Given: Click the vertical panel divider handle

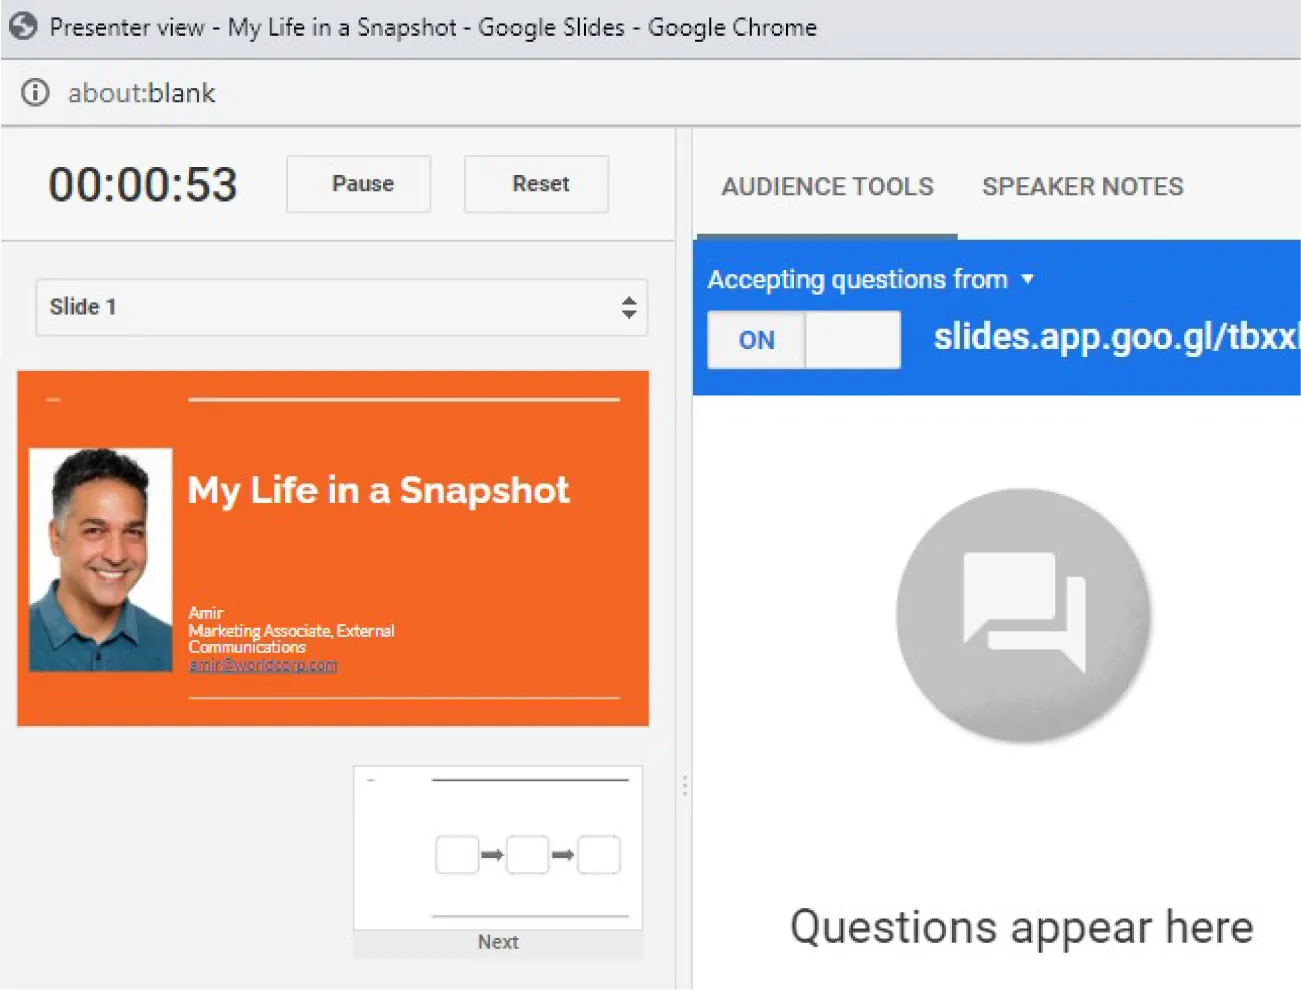Looking at the screenshot, I should pos(685,786).
